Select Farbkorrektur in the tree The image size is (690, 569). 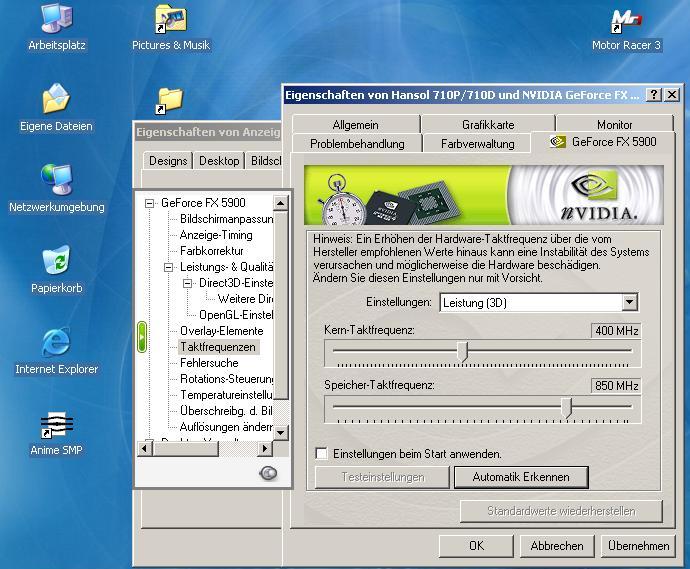[x=212, y=251]
